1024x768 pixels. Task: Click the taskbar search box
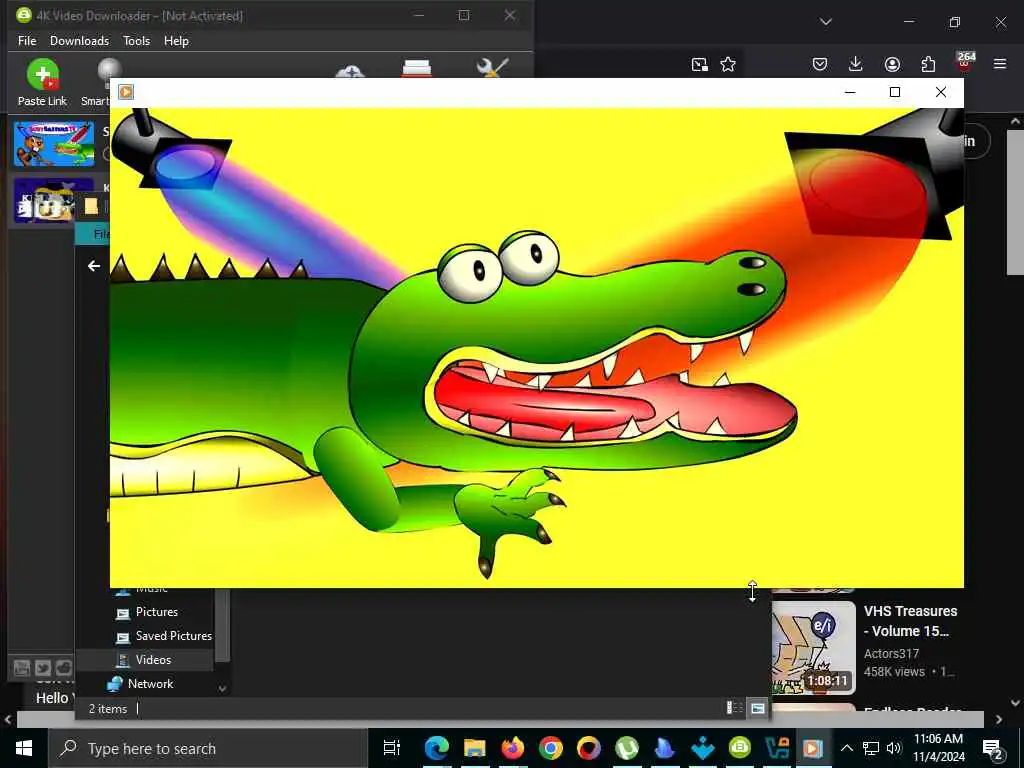(x=208, y=748)
